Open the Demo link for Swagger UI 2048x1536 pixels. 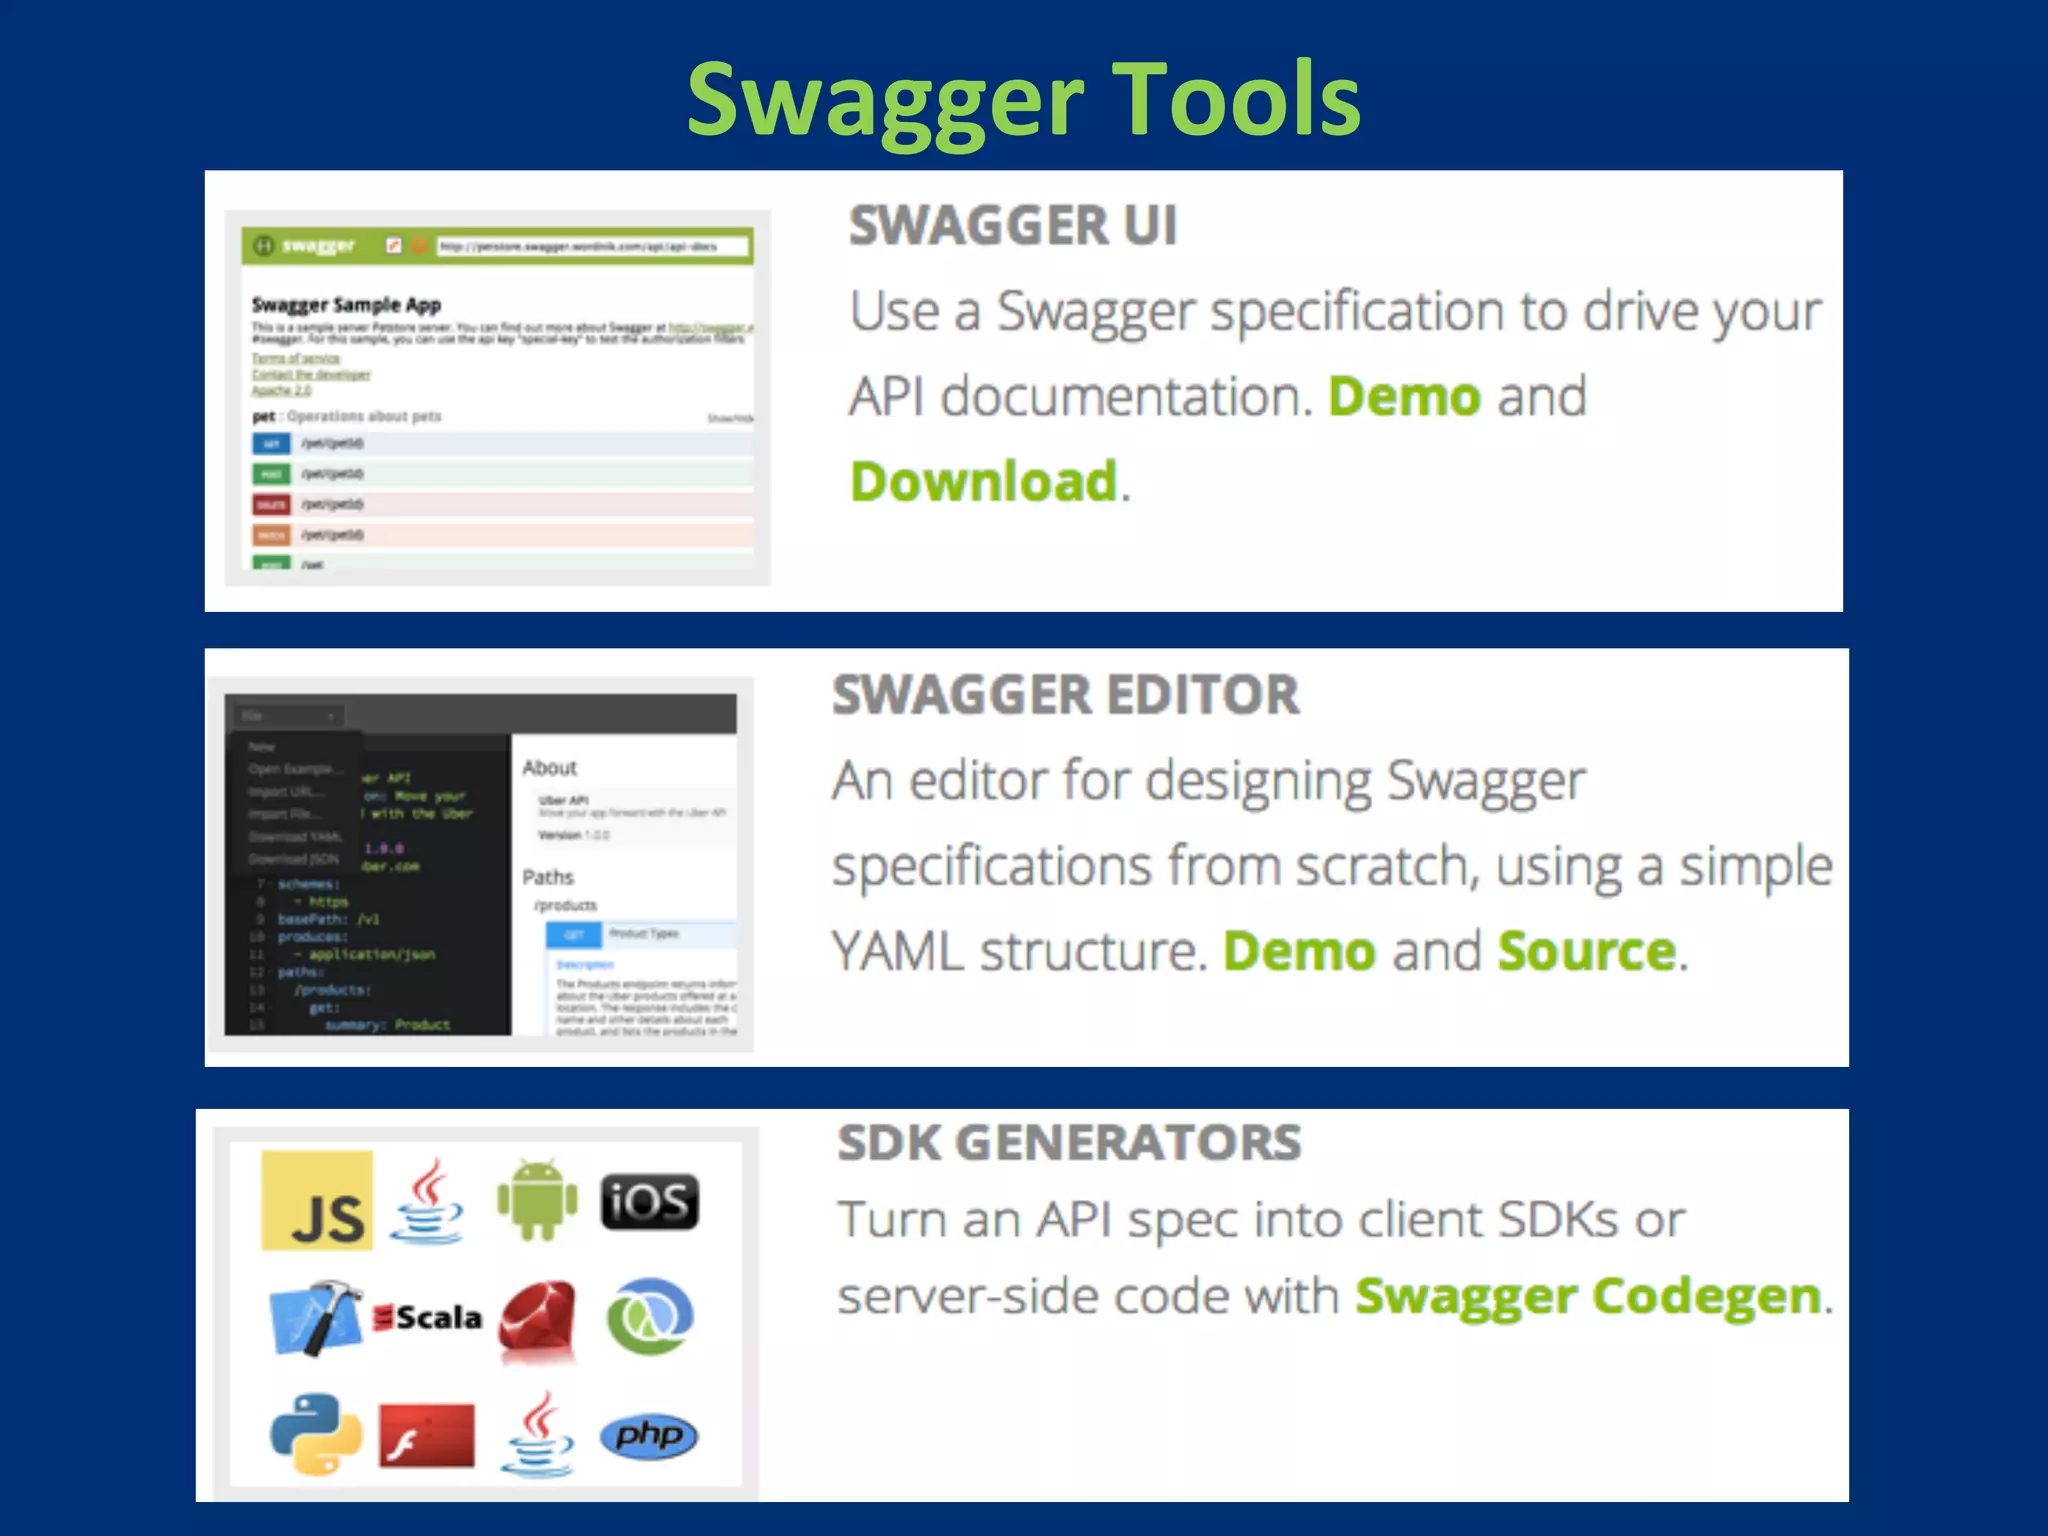click(1404, 396)
